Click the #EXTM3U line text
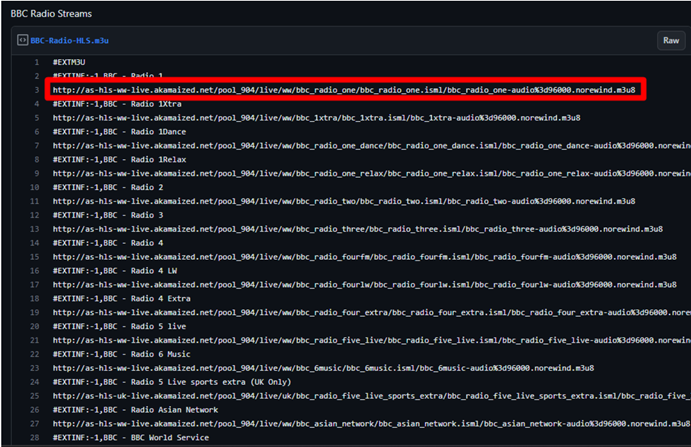Viewport: 691px width, 447px height. [x=69, y=62]
